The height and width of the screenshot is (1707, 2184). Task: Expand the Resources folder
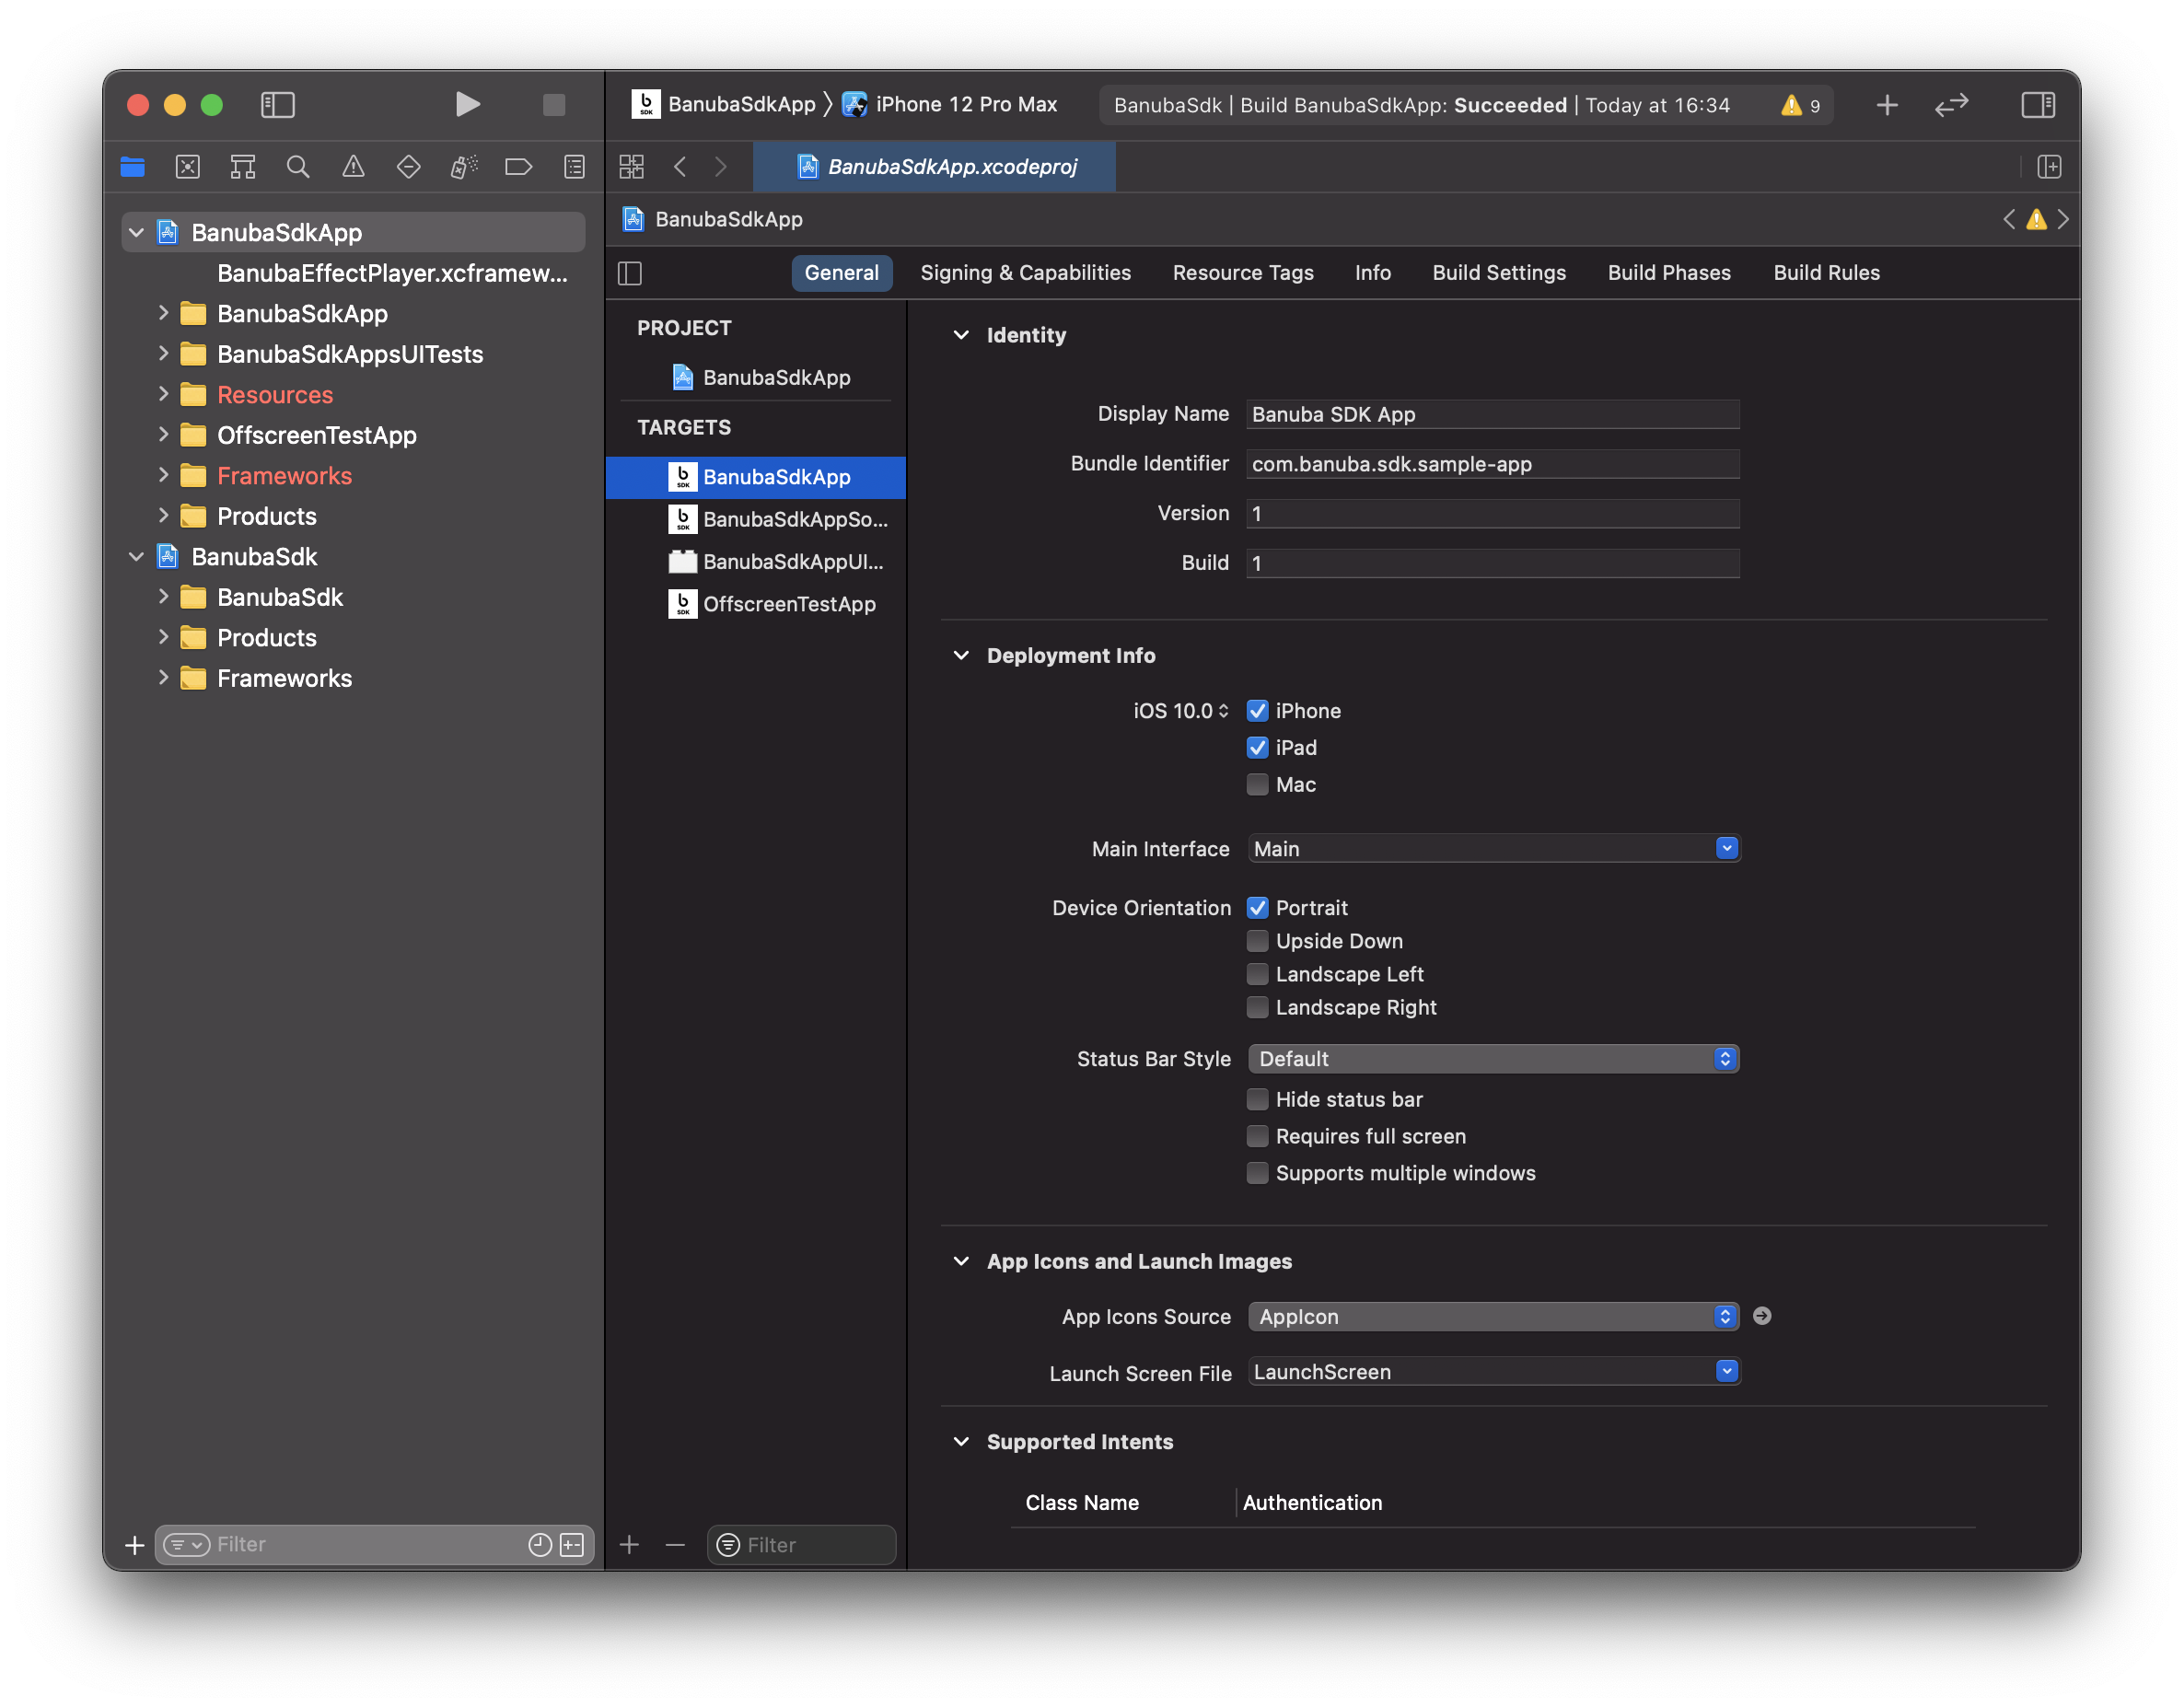[162, 394]
